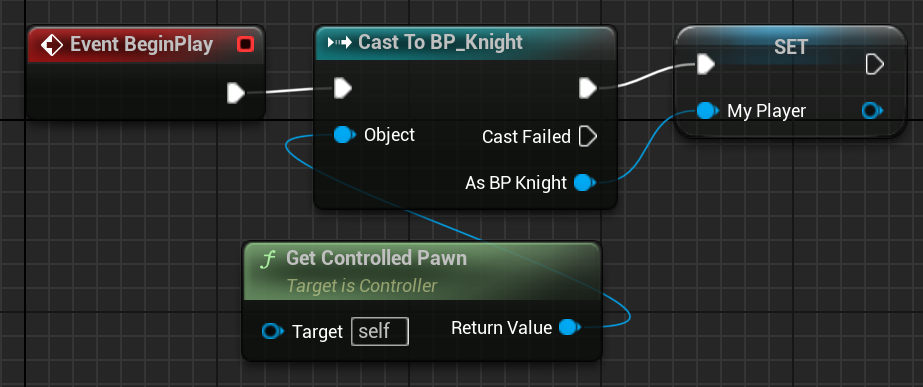Click the Event BeginPlay diamond icon
The image size is (923, 387).
52,44
